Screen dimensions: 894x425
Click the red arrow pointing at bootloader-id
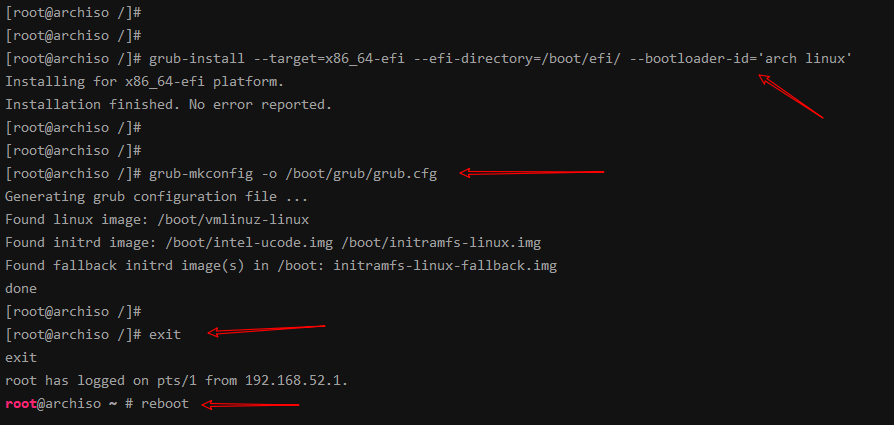coord(790,96)
